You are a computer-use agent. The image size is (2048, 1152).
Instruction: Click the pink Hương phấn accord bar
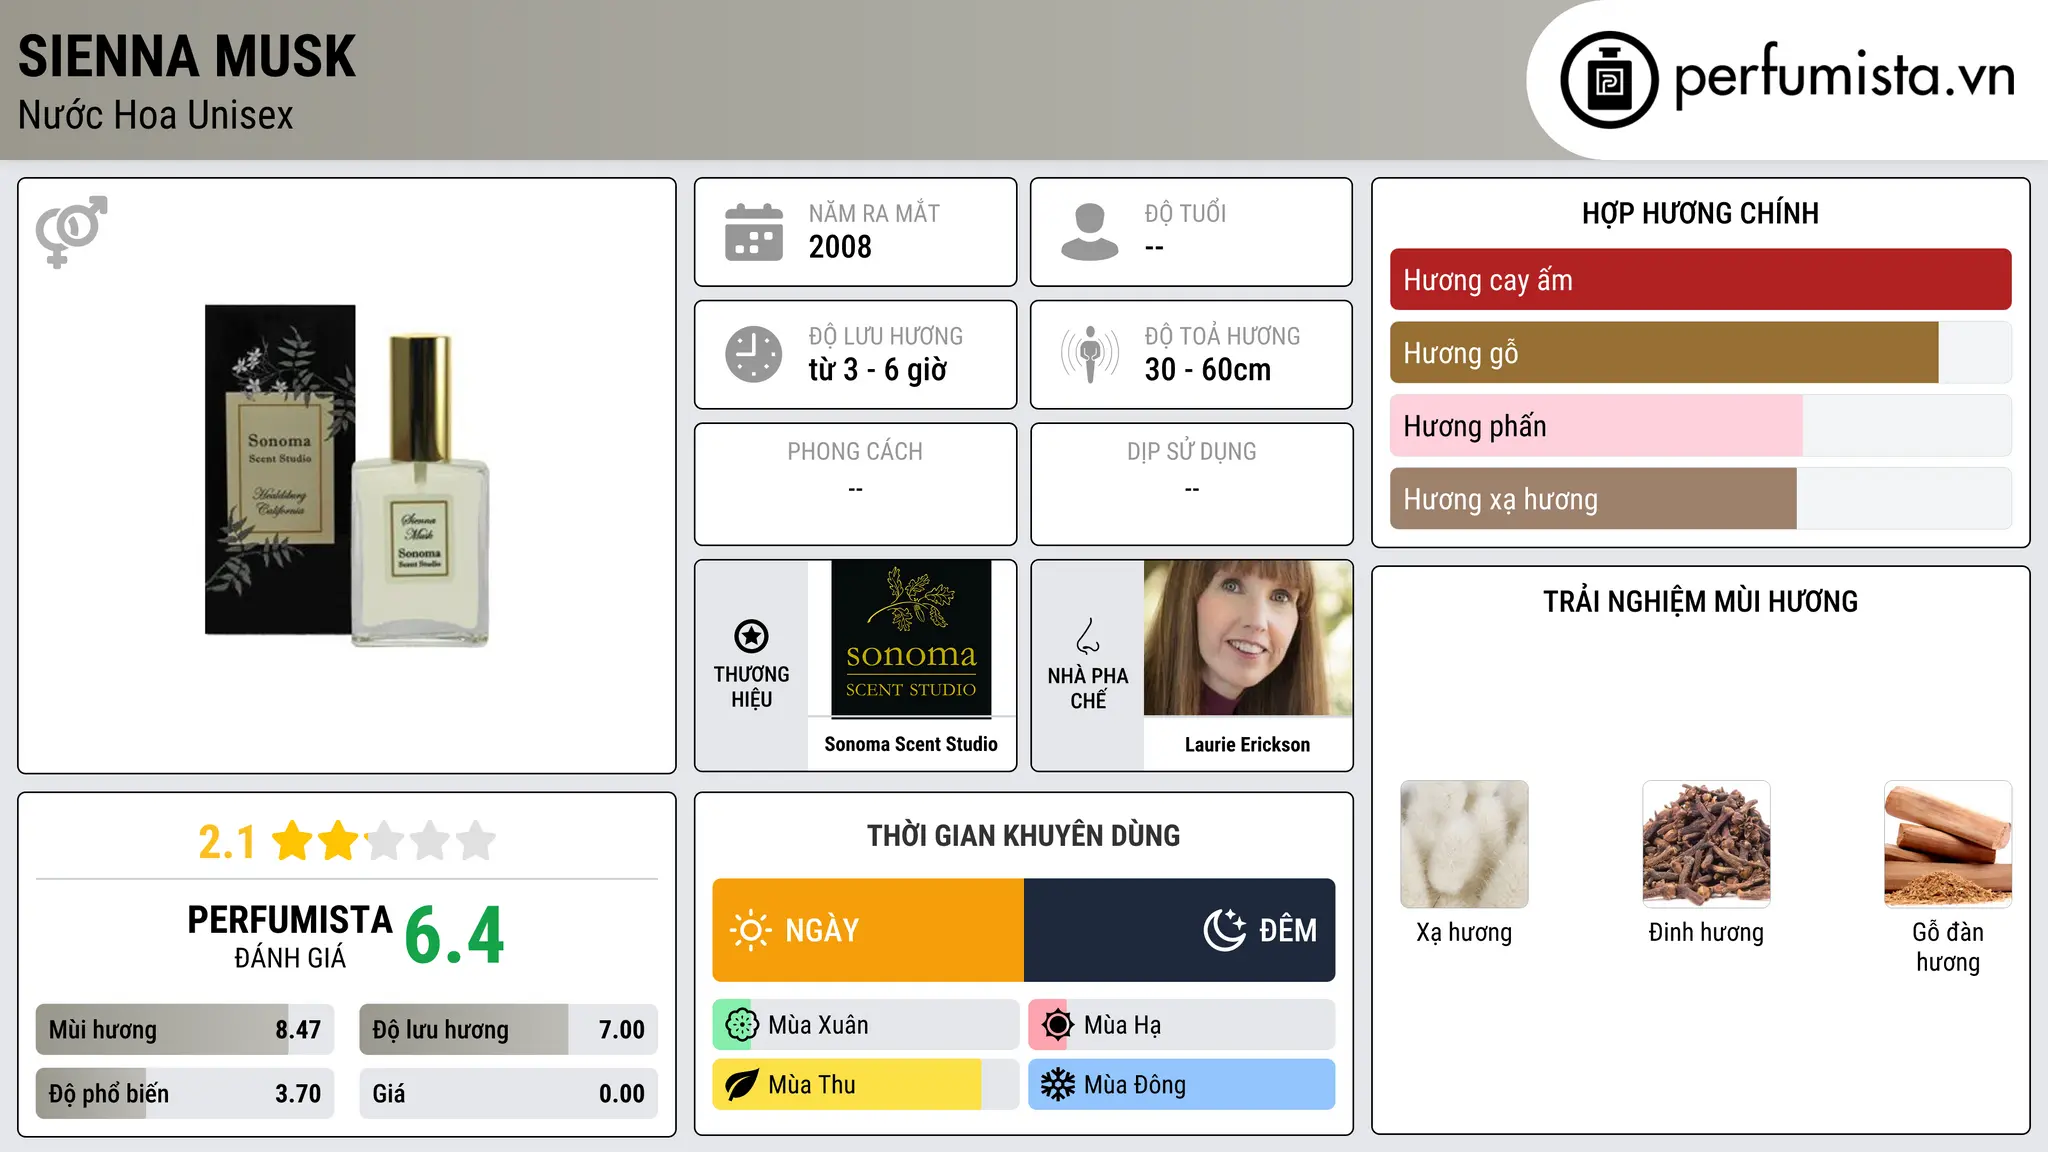click(x=1700, y=426)
